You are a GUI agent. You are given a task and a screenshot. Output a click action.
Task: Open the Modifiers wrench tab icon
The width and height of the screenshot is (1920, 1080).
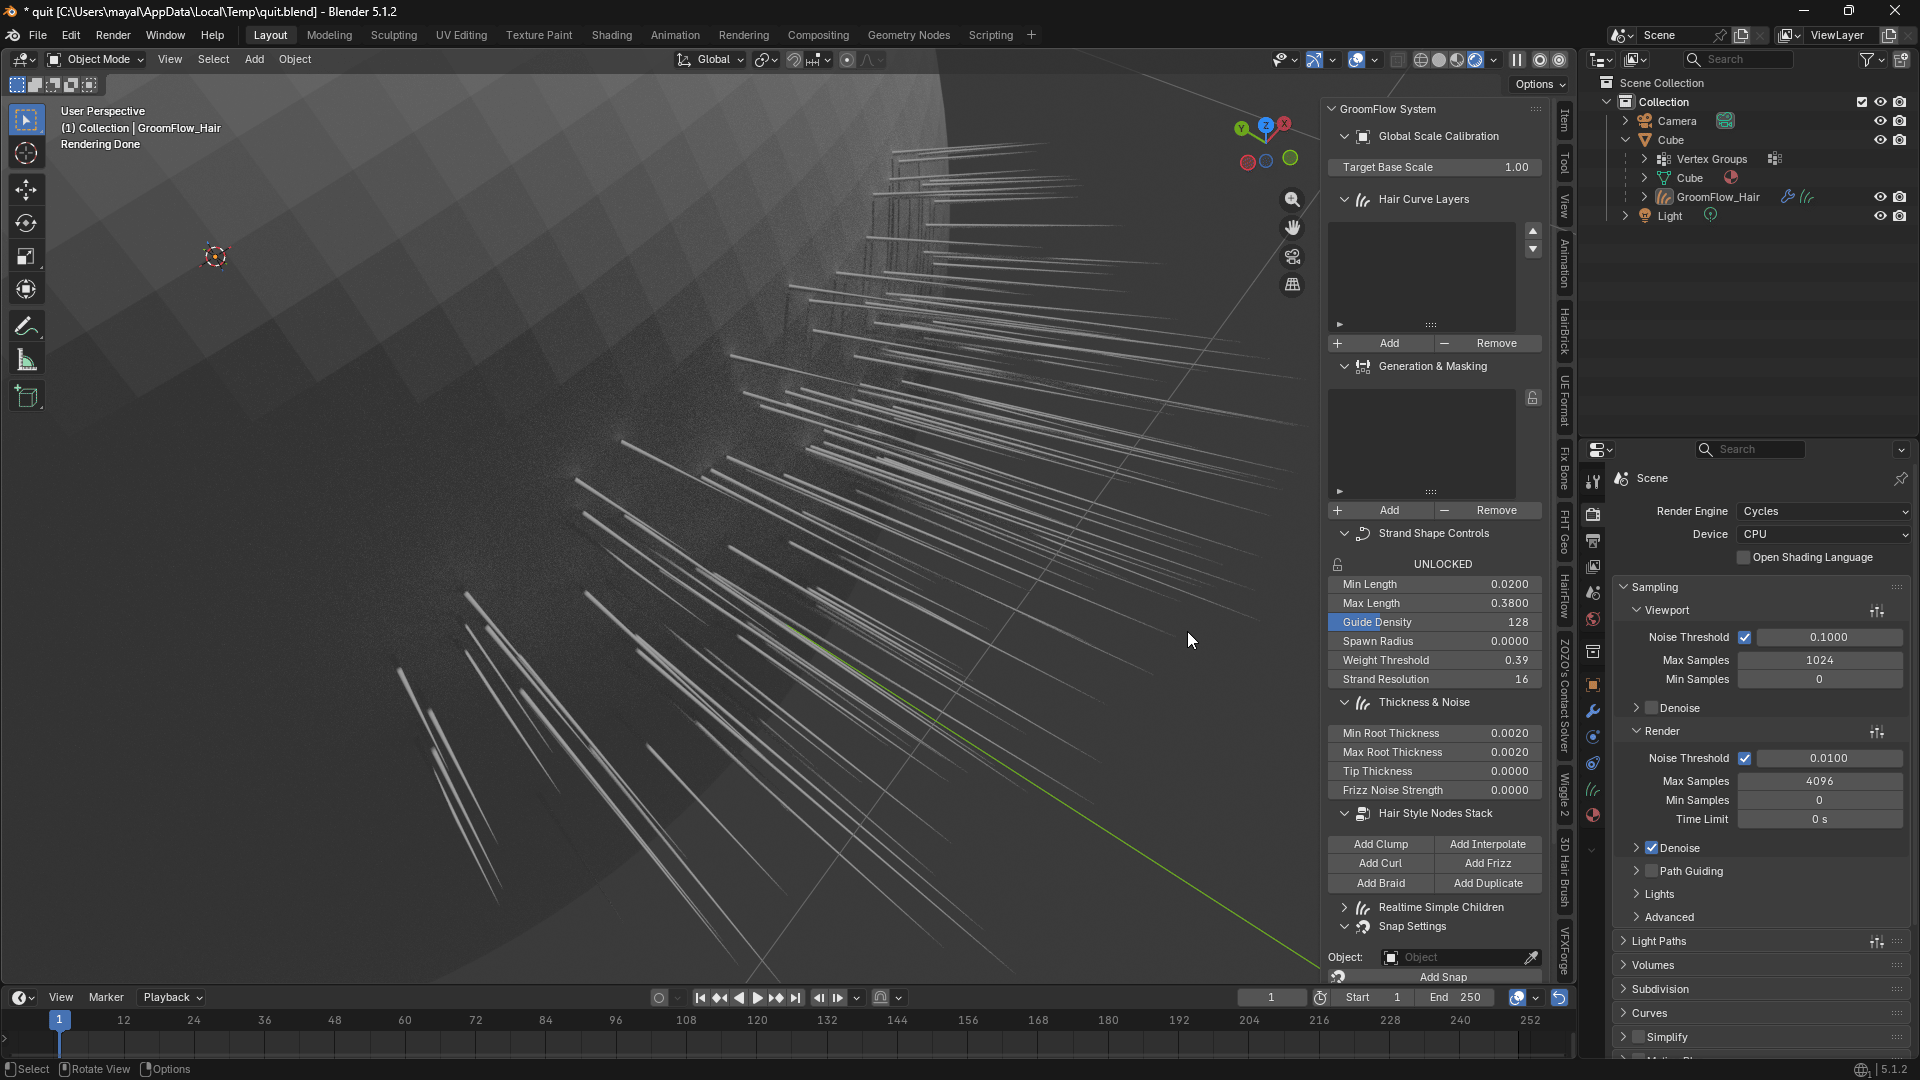(1593, 711)
